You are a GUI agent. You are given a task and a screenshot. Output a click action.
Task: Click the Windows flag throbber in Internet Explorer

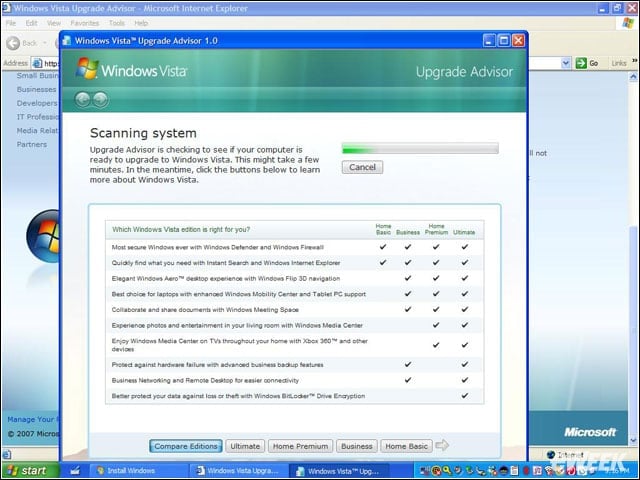click(628, 23)
